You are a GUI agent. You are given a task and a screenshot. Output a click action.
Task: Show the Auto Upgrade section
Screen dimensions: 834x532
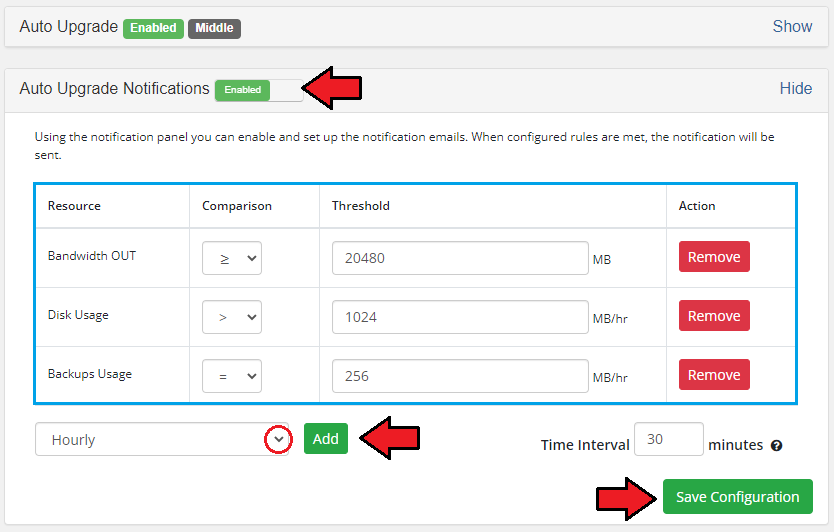click(792, 27)
